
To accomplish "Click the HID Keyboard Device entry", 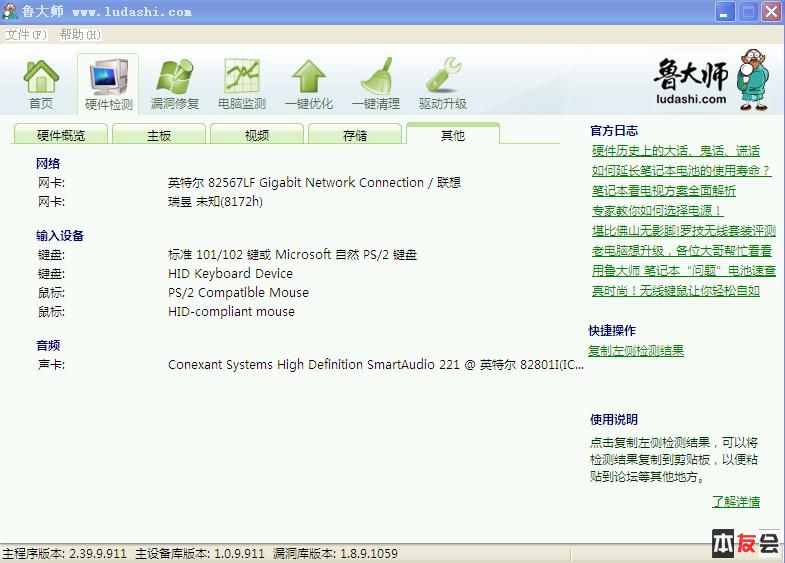I will (x=230, y=274).
